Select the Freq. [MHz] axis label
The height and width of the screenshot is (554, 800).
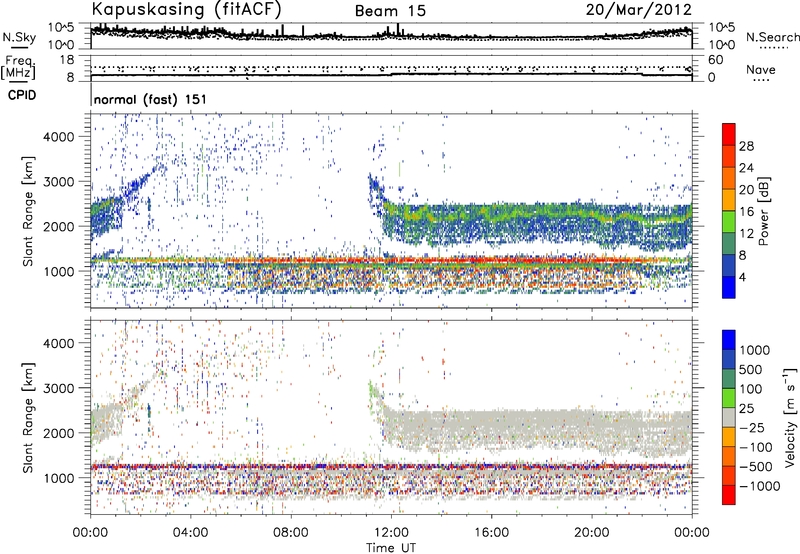(x=18, y=68)
